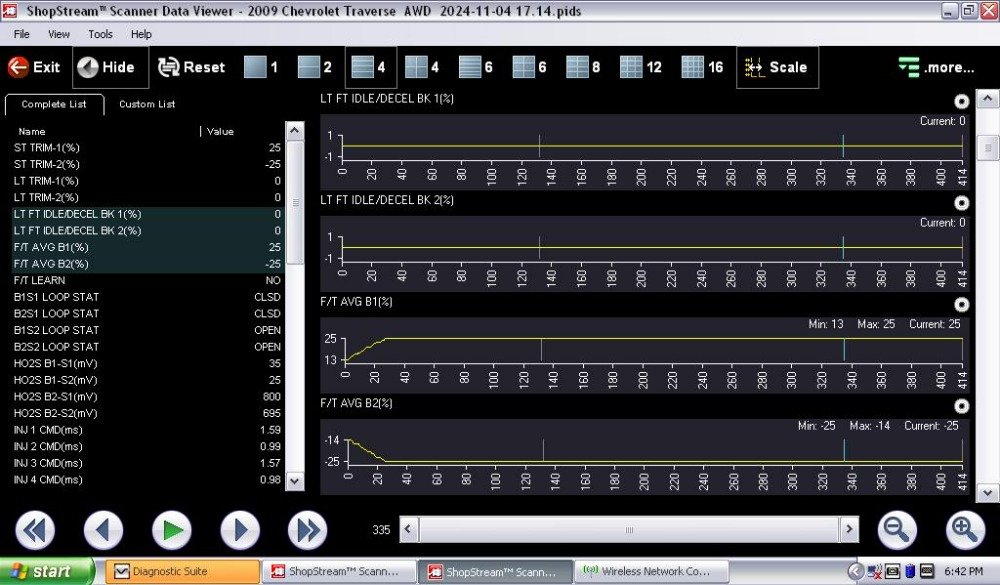Open the .more... options menu
The height and width of the screenshot is (585, 1000).
936,67
